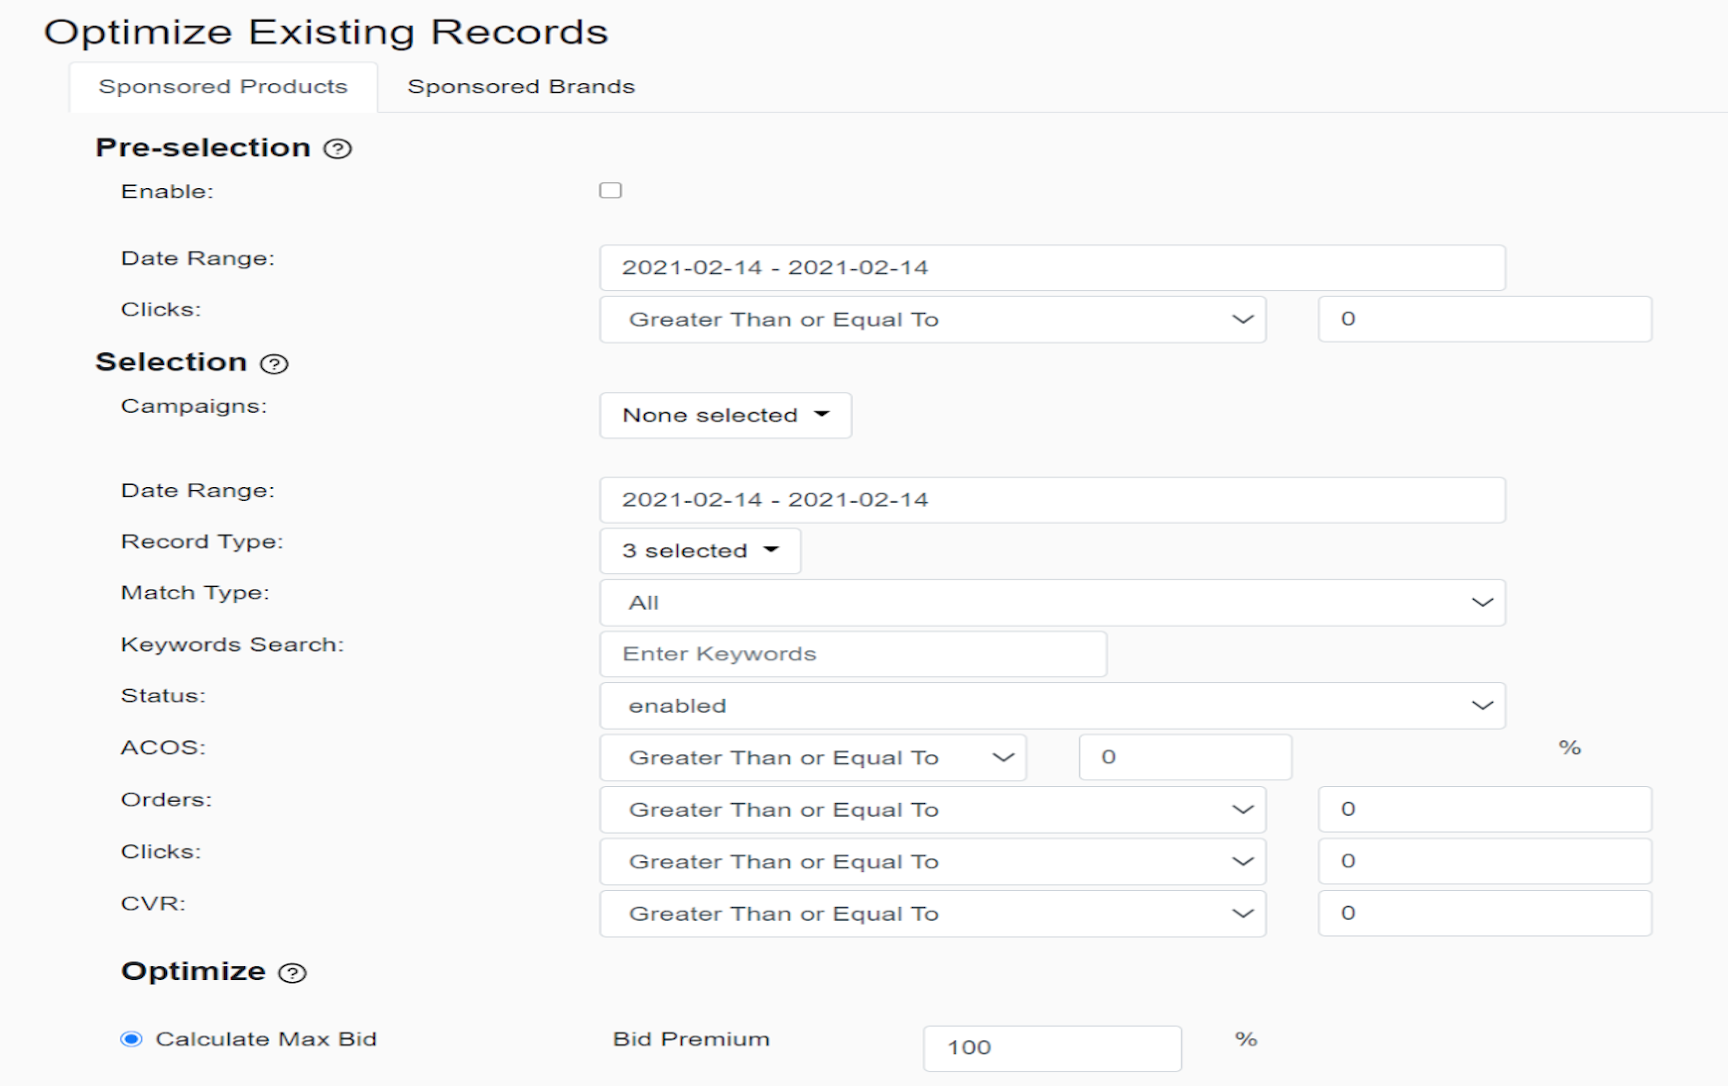Click the Enter Keywords search field

853,654
